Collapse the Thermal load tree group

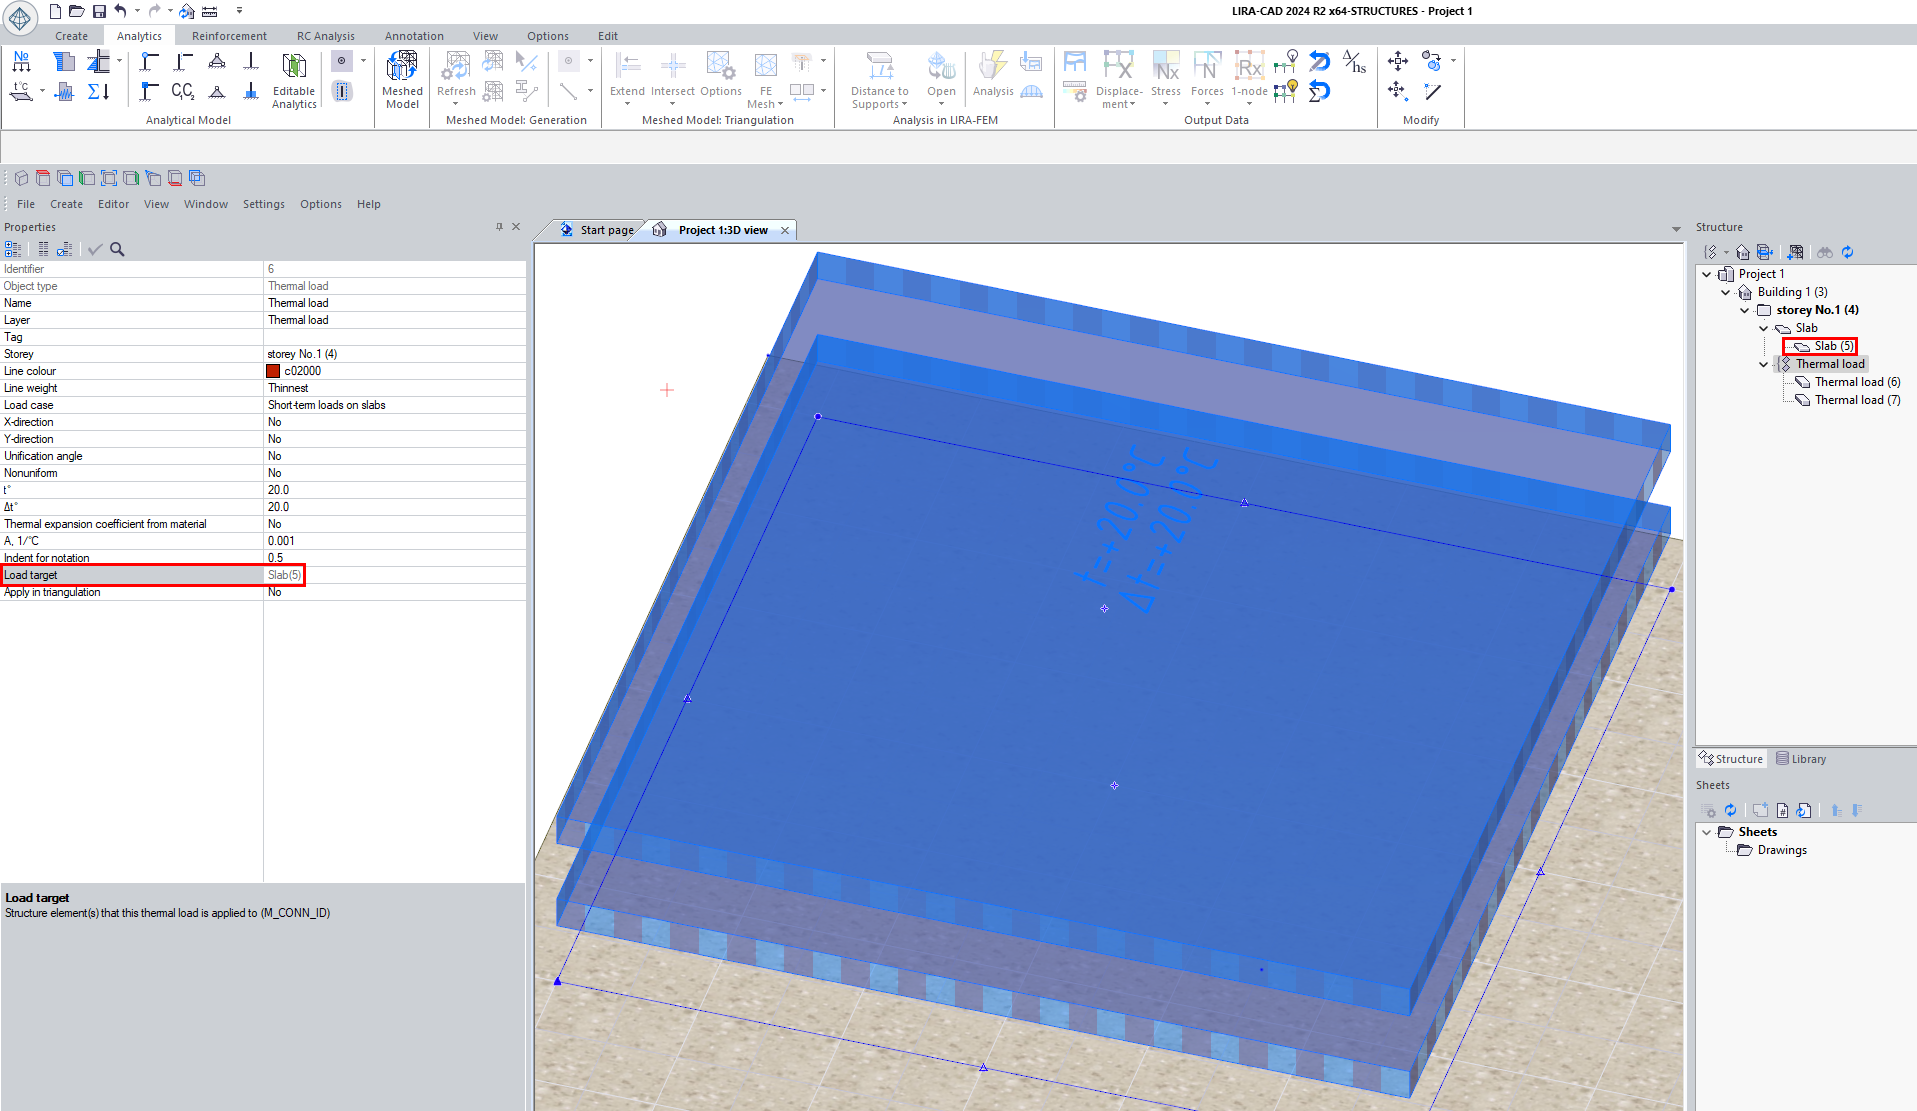1764,364
